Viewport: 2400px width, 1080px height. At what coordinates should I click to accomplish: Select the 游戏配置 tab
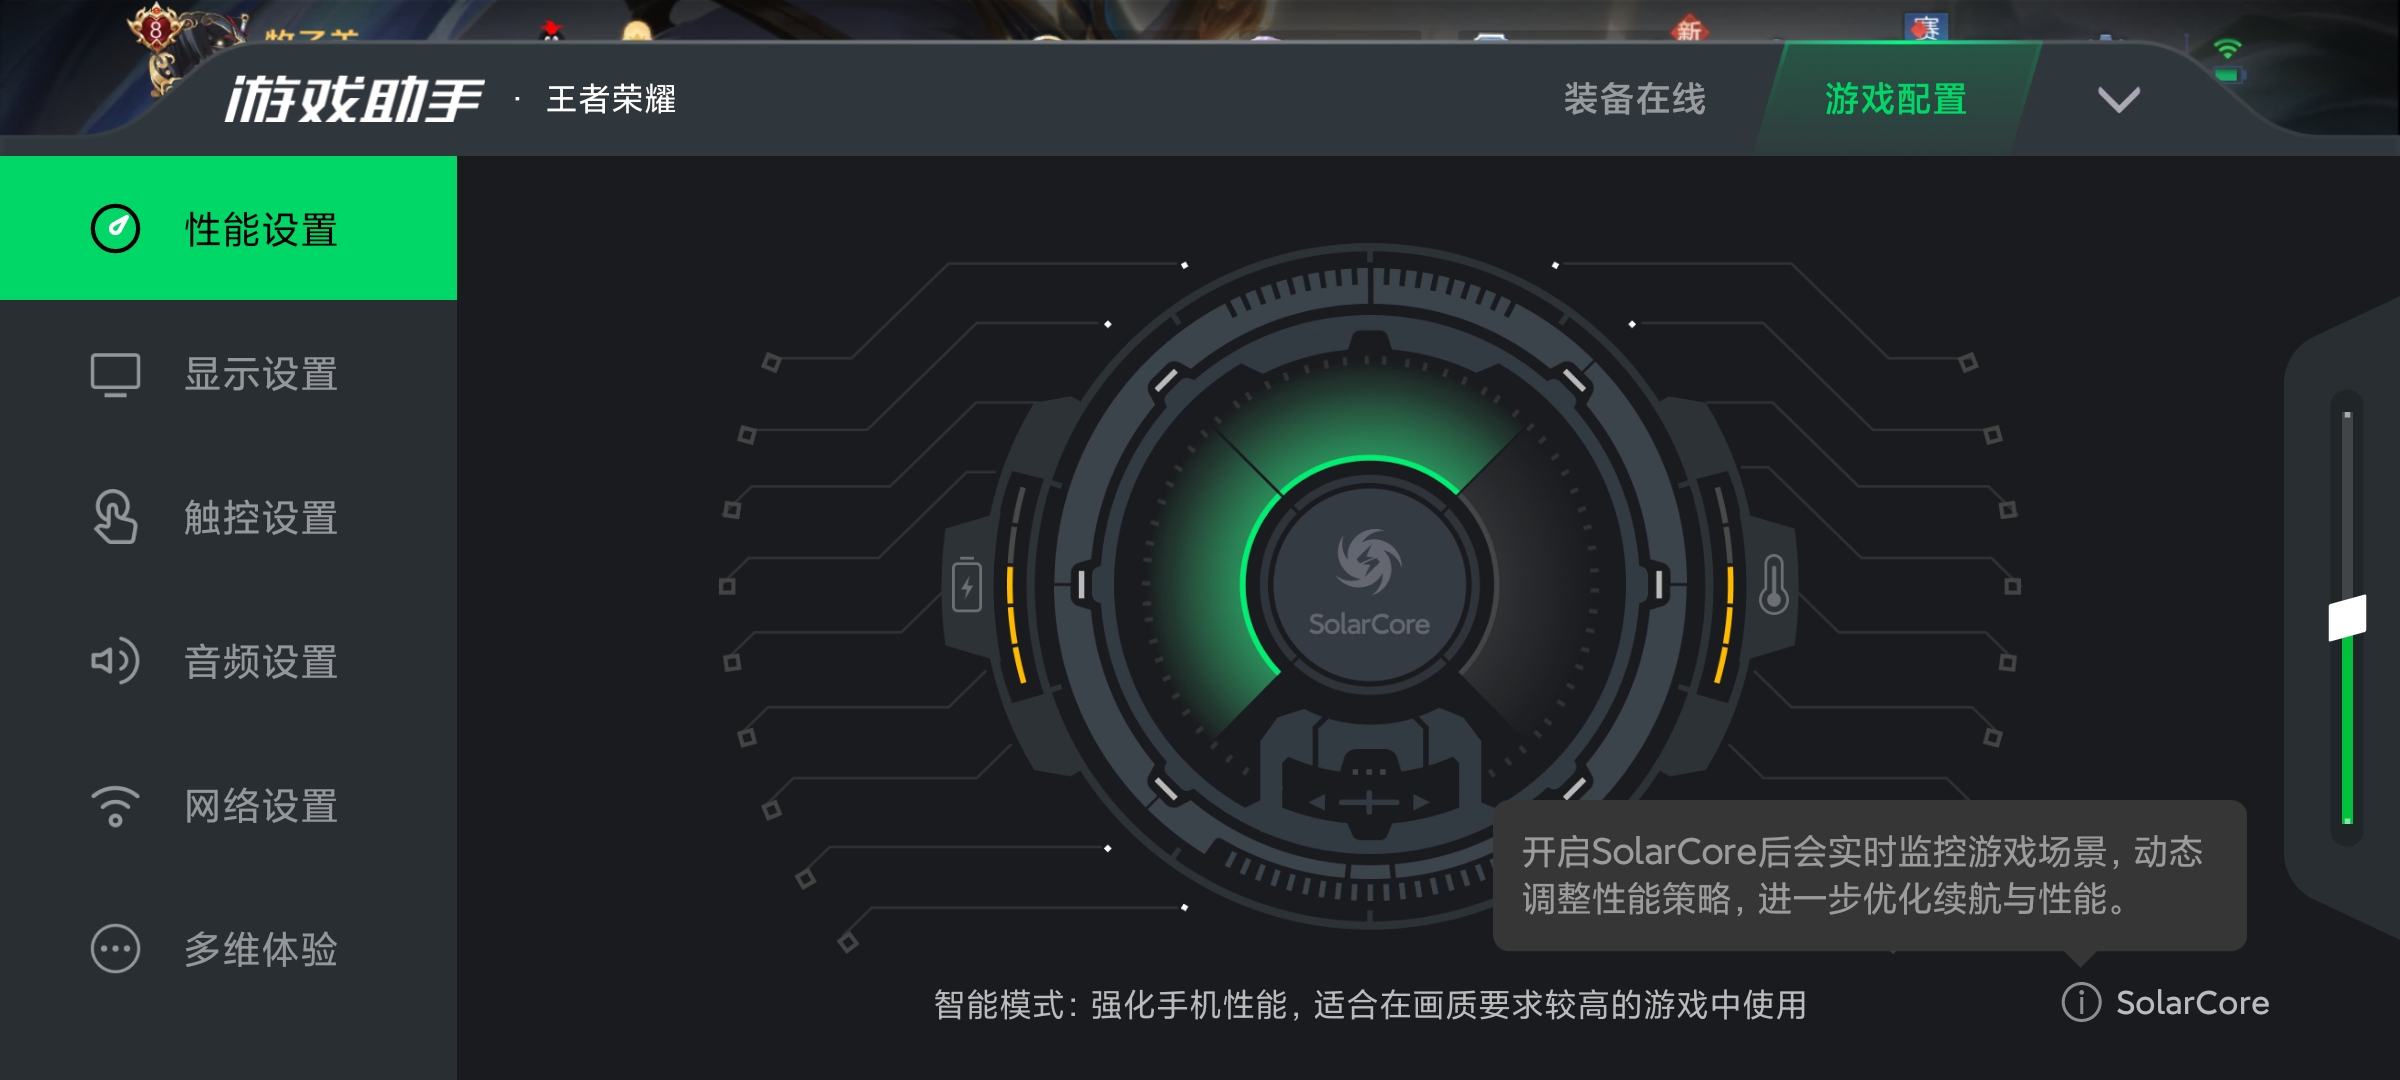point(1896,99)
